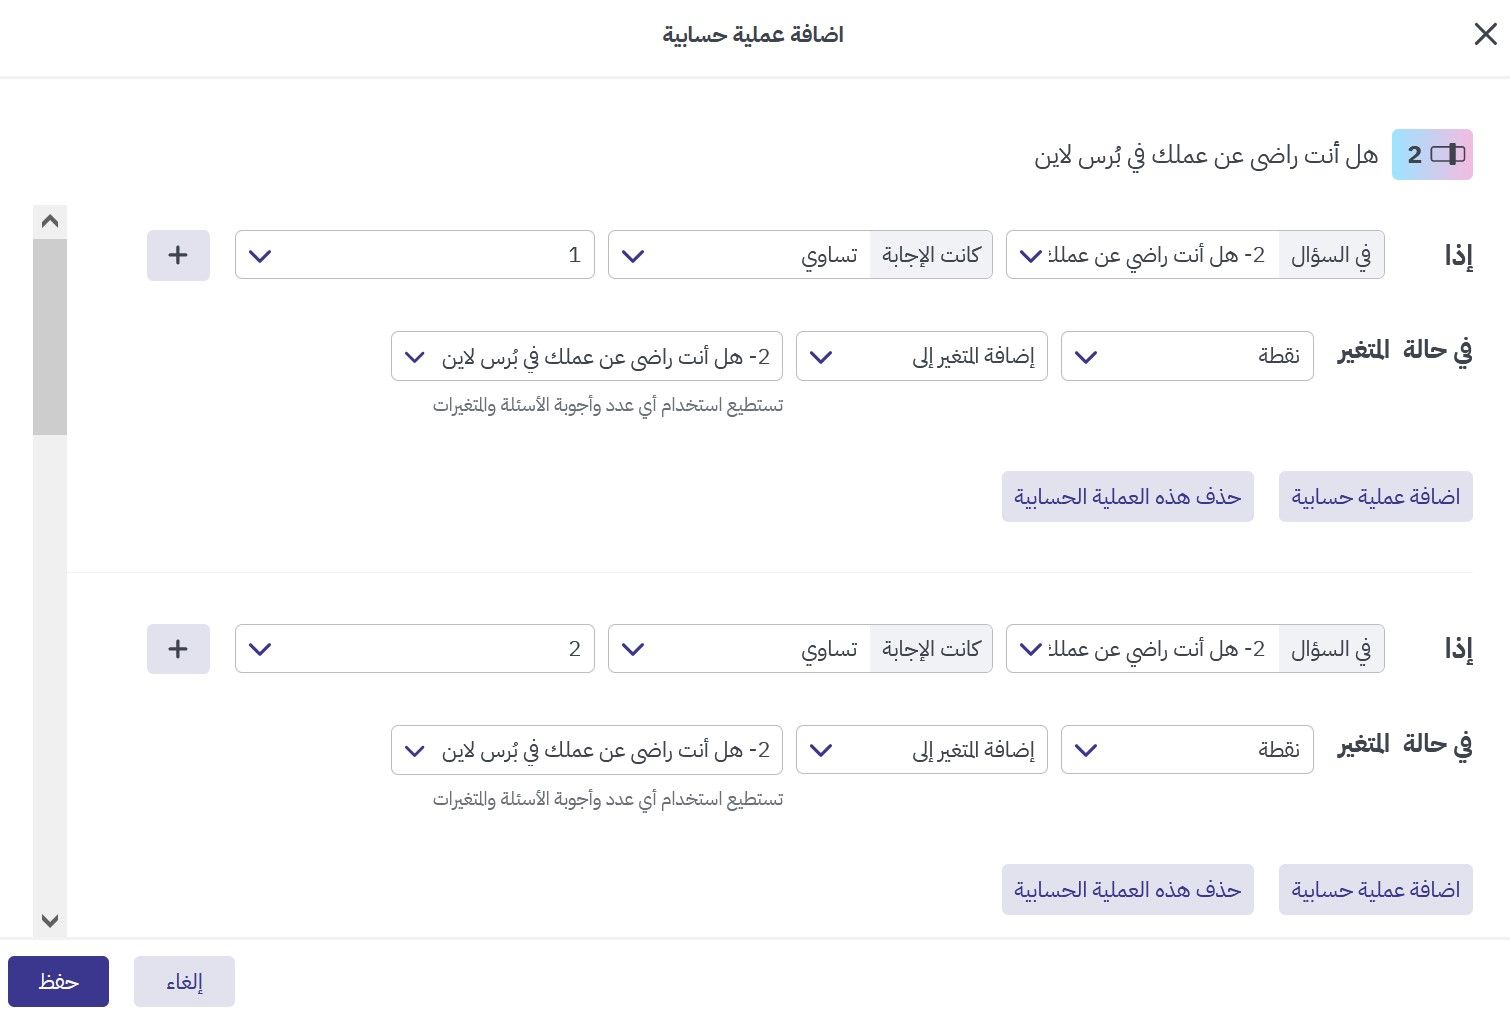Click the question 2 type badge icon
The image size is (1510, 1014).
1432,154
